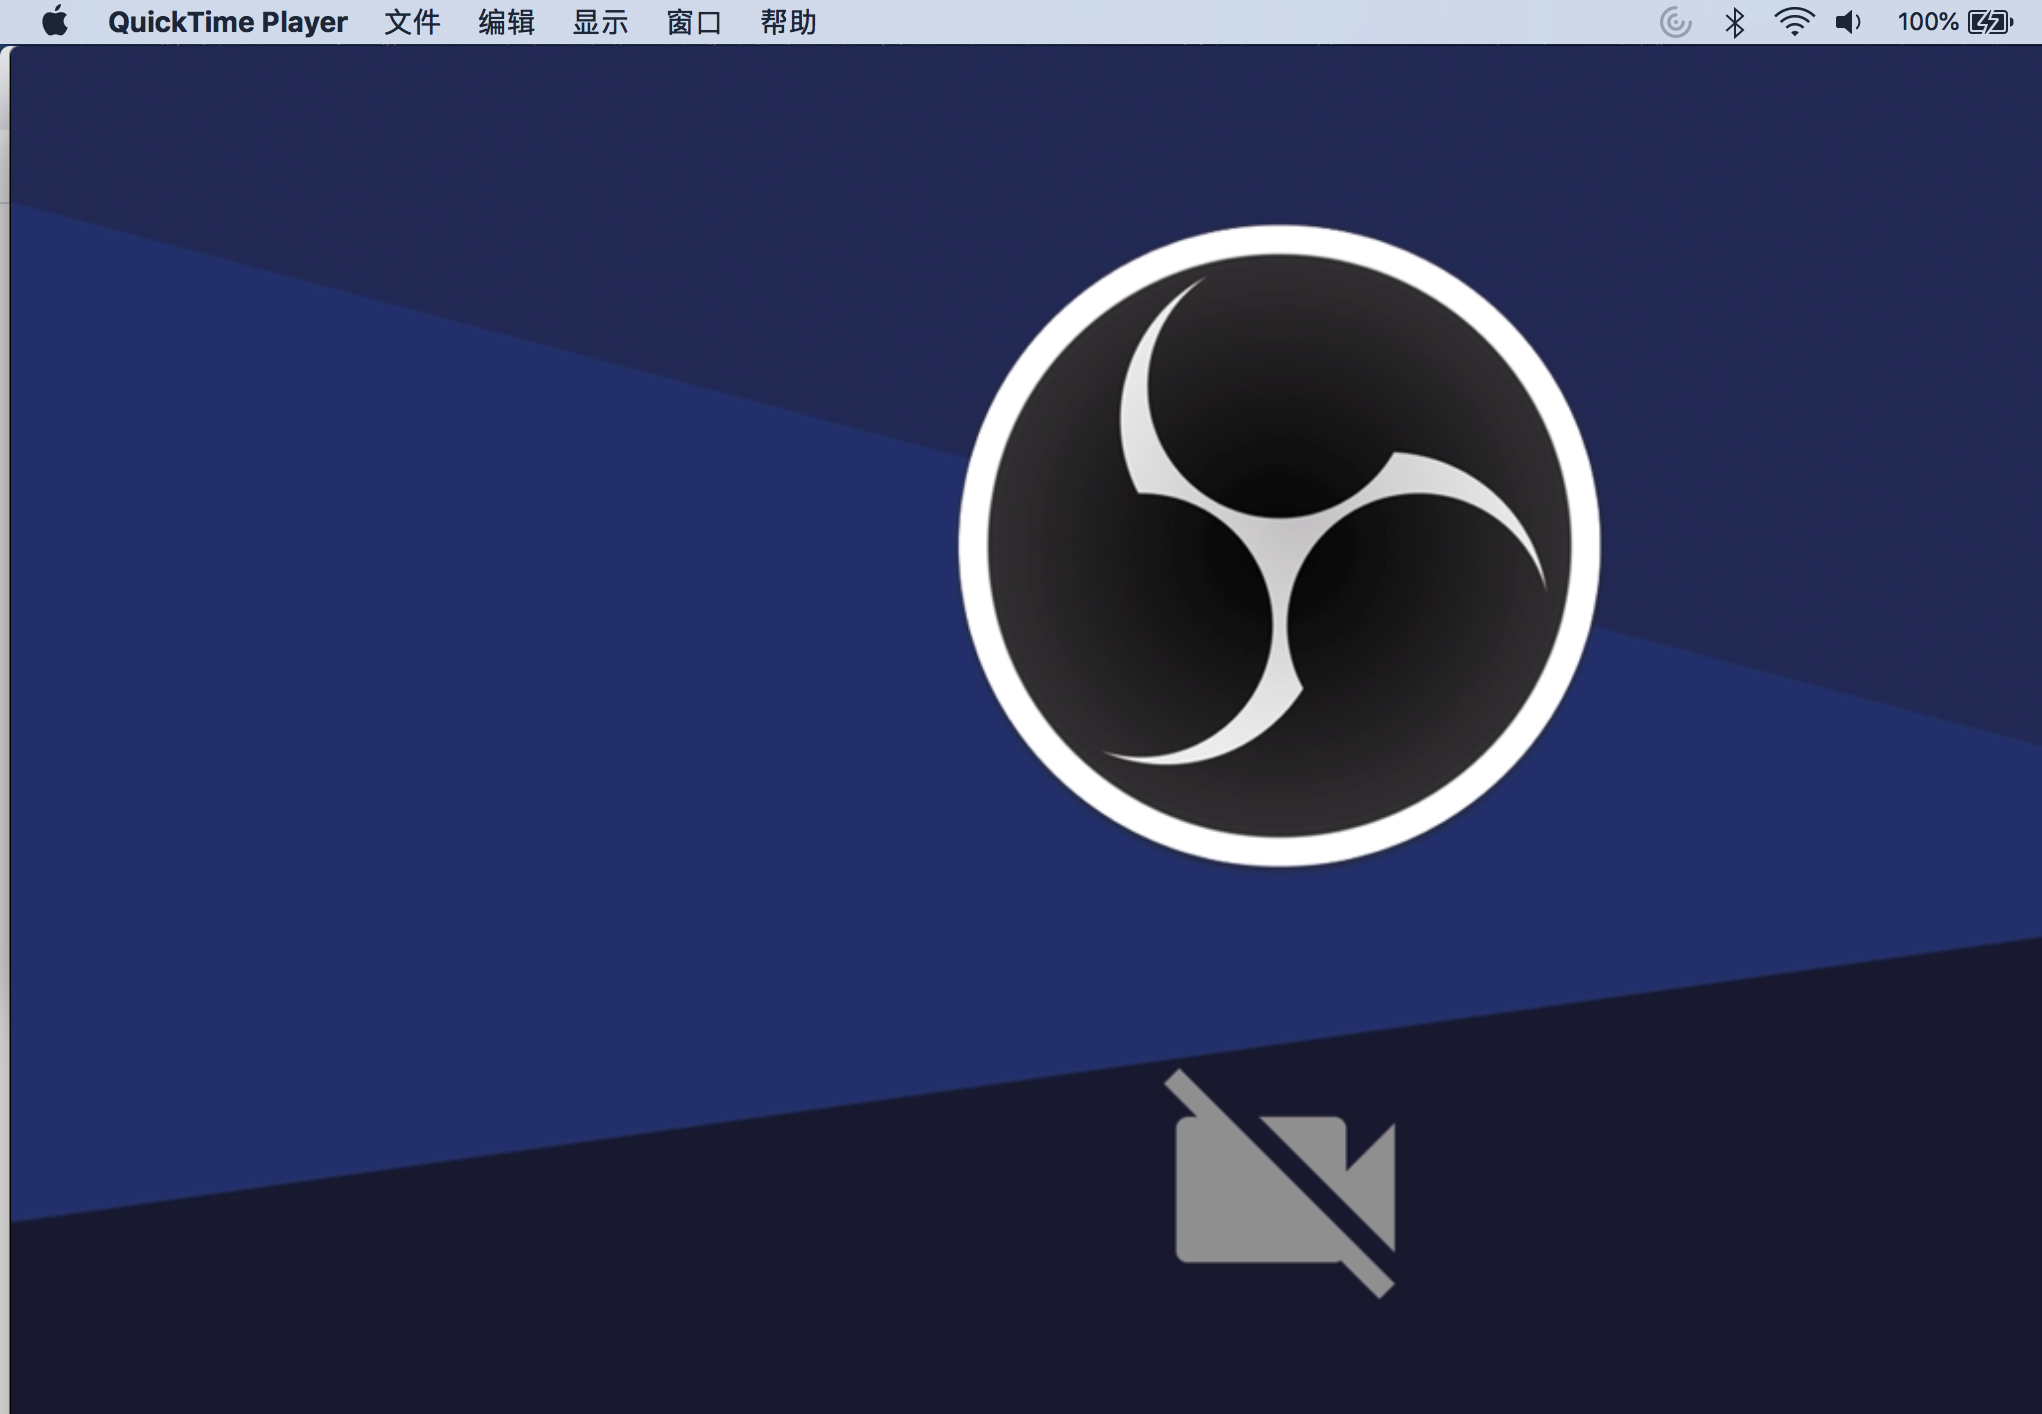
Task: Open the 编辑 menu
Action: click(x=506, y=21)
